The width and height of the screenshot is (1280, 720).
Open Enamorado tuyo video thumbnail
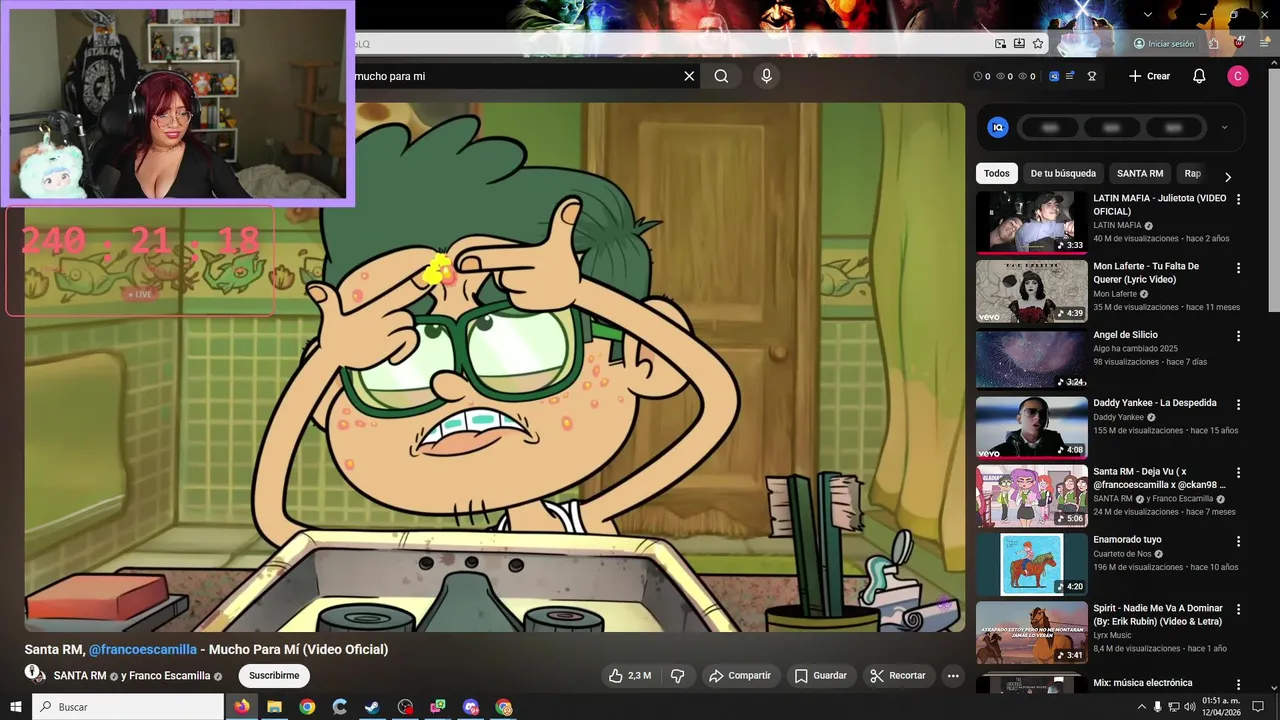(x=1032, y=564)
